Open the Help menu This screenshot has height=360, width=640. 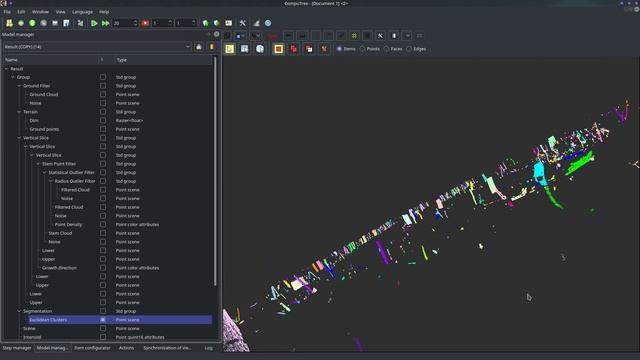(x=104, y=12)
